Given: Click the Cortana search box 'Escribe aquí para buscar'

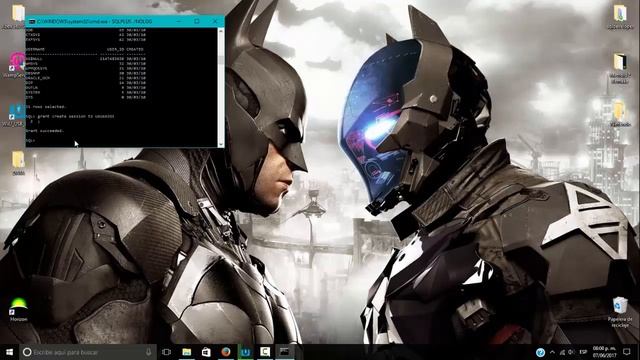Looking at the screenshot, I should (88, 352).
